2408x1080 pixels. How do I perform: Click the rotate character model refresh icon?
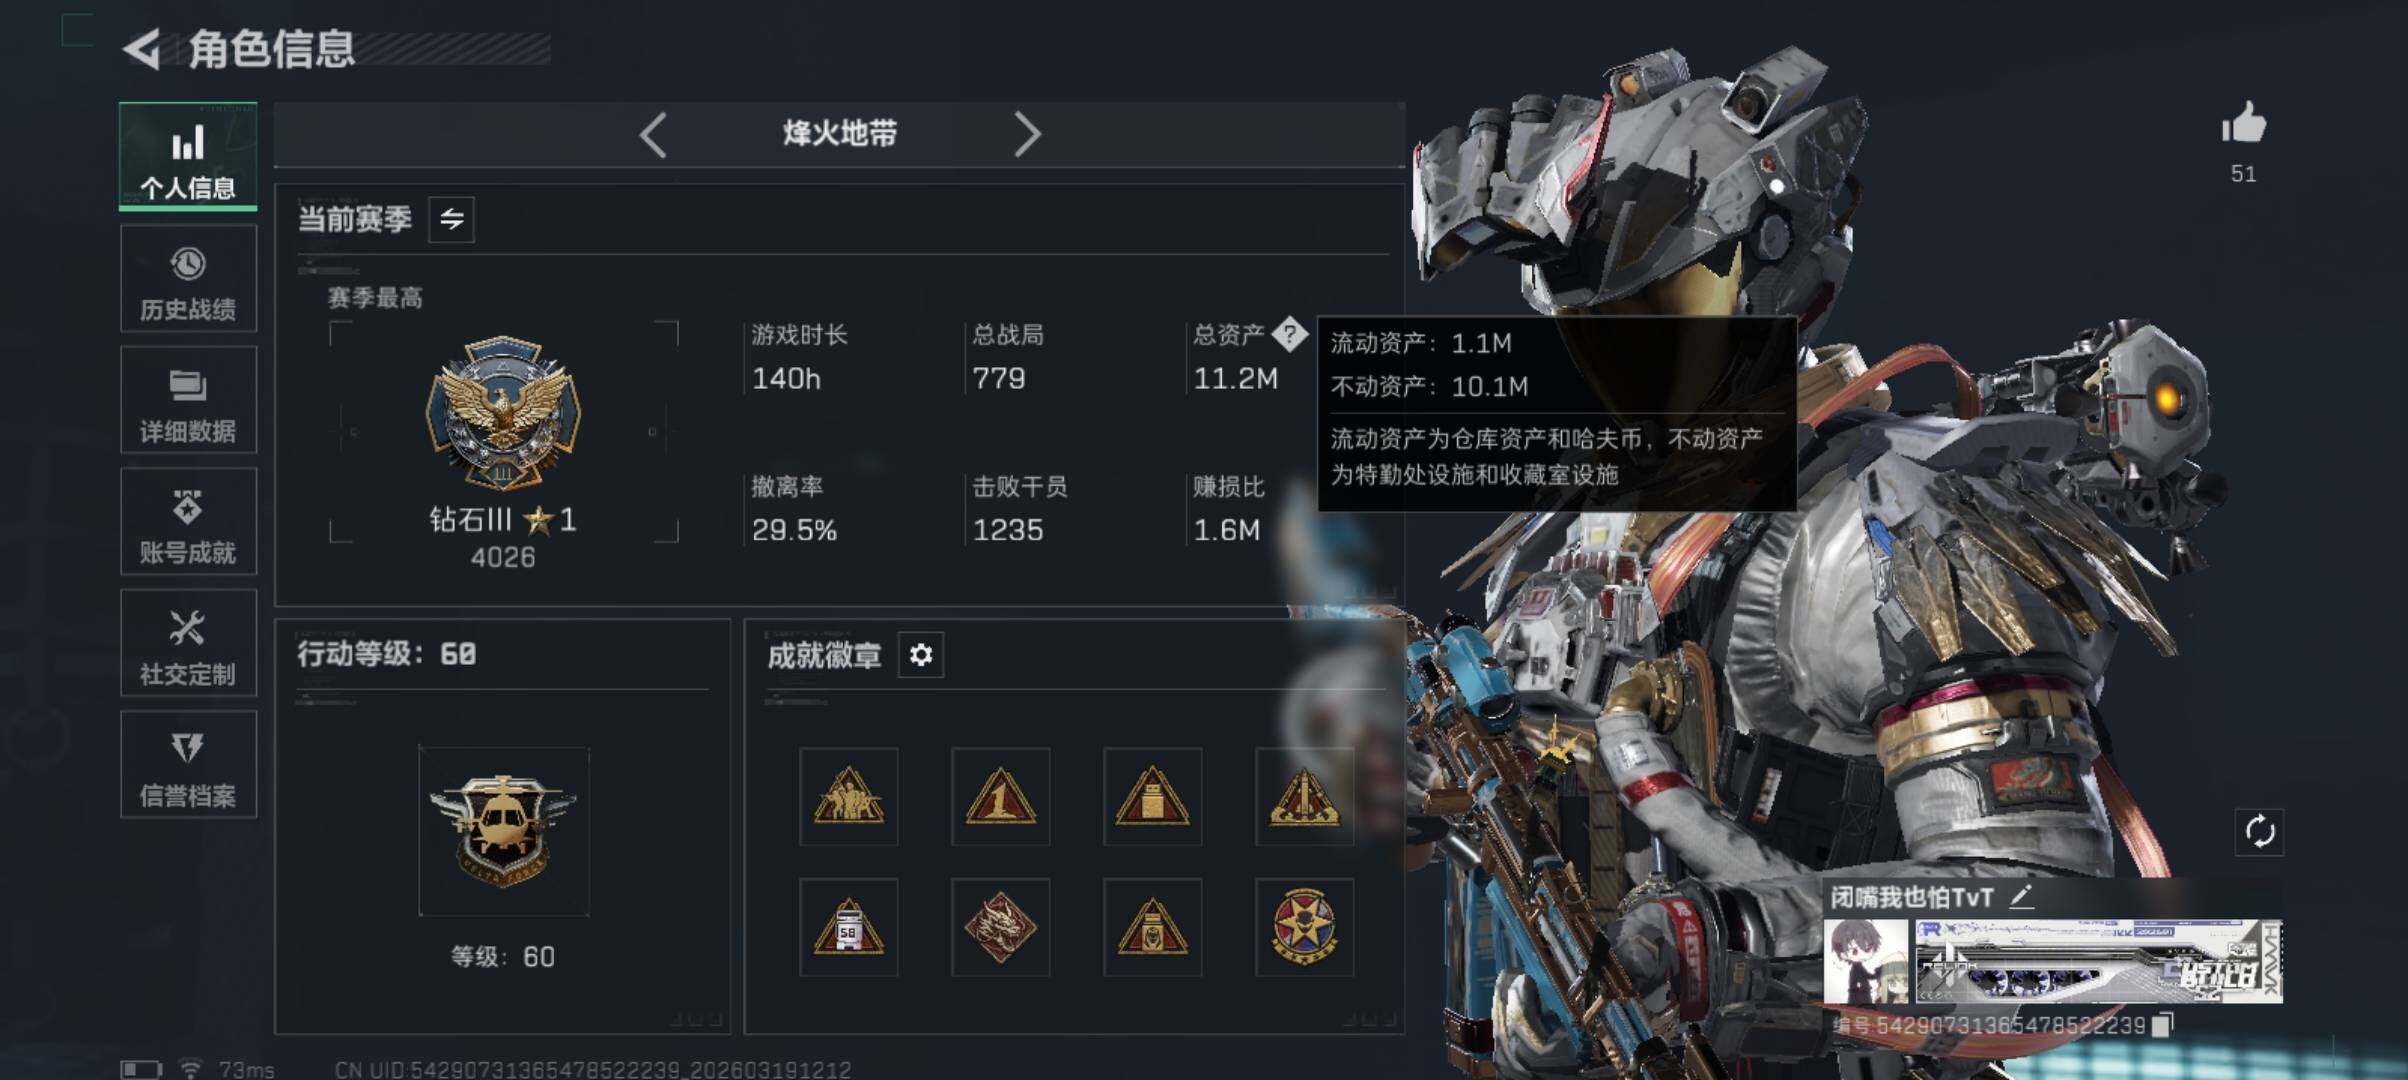pyautogui.click(x=2259, y=831)
